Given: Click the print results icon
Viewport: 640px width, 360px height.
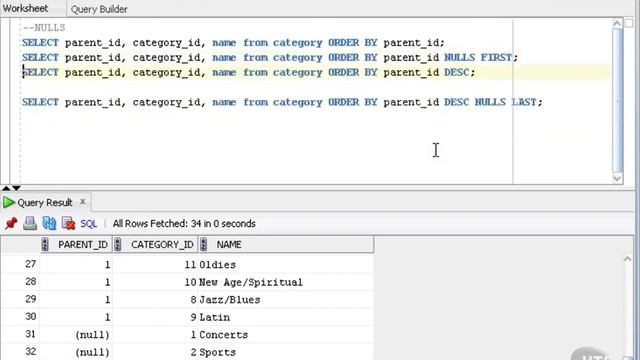Looking at the screenshot, I should point(30,223).
